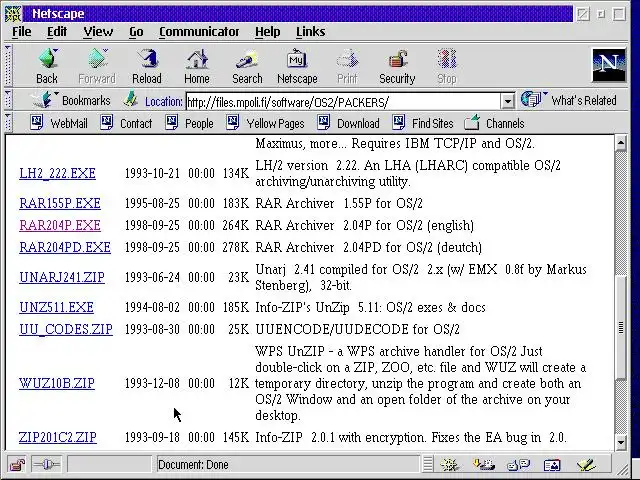Click the RAR204PD.EXE link
The width and height of the screenshot is (640, 480).
(x=65, y=247)
